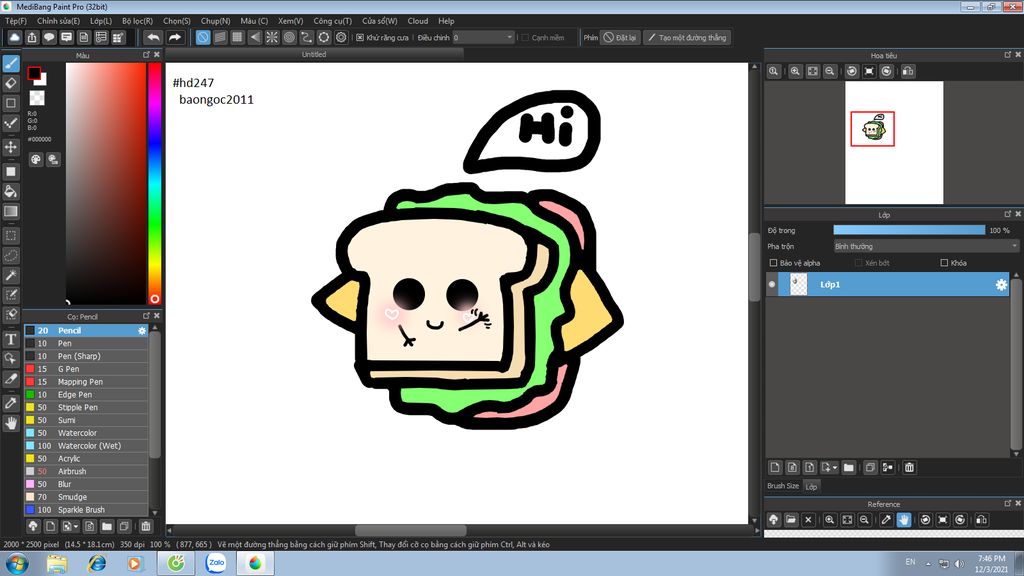
Task: Select the G Pen brush
Action: (x=86, y=369)
